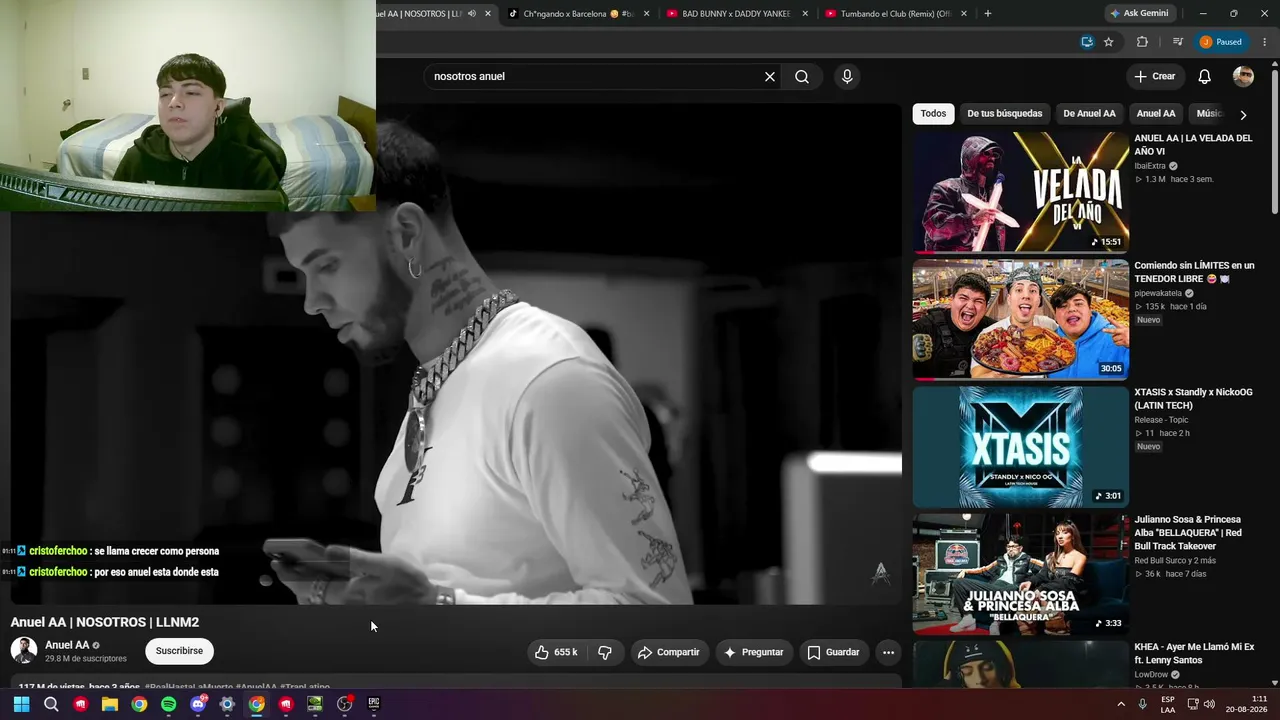The height and width of the screenshot is (720, 1280).
Task: Click the video title Anuel AA | NOSOTROS | LLNM2
Action: pos(105,622)
